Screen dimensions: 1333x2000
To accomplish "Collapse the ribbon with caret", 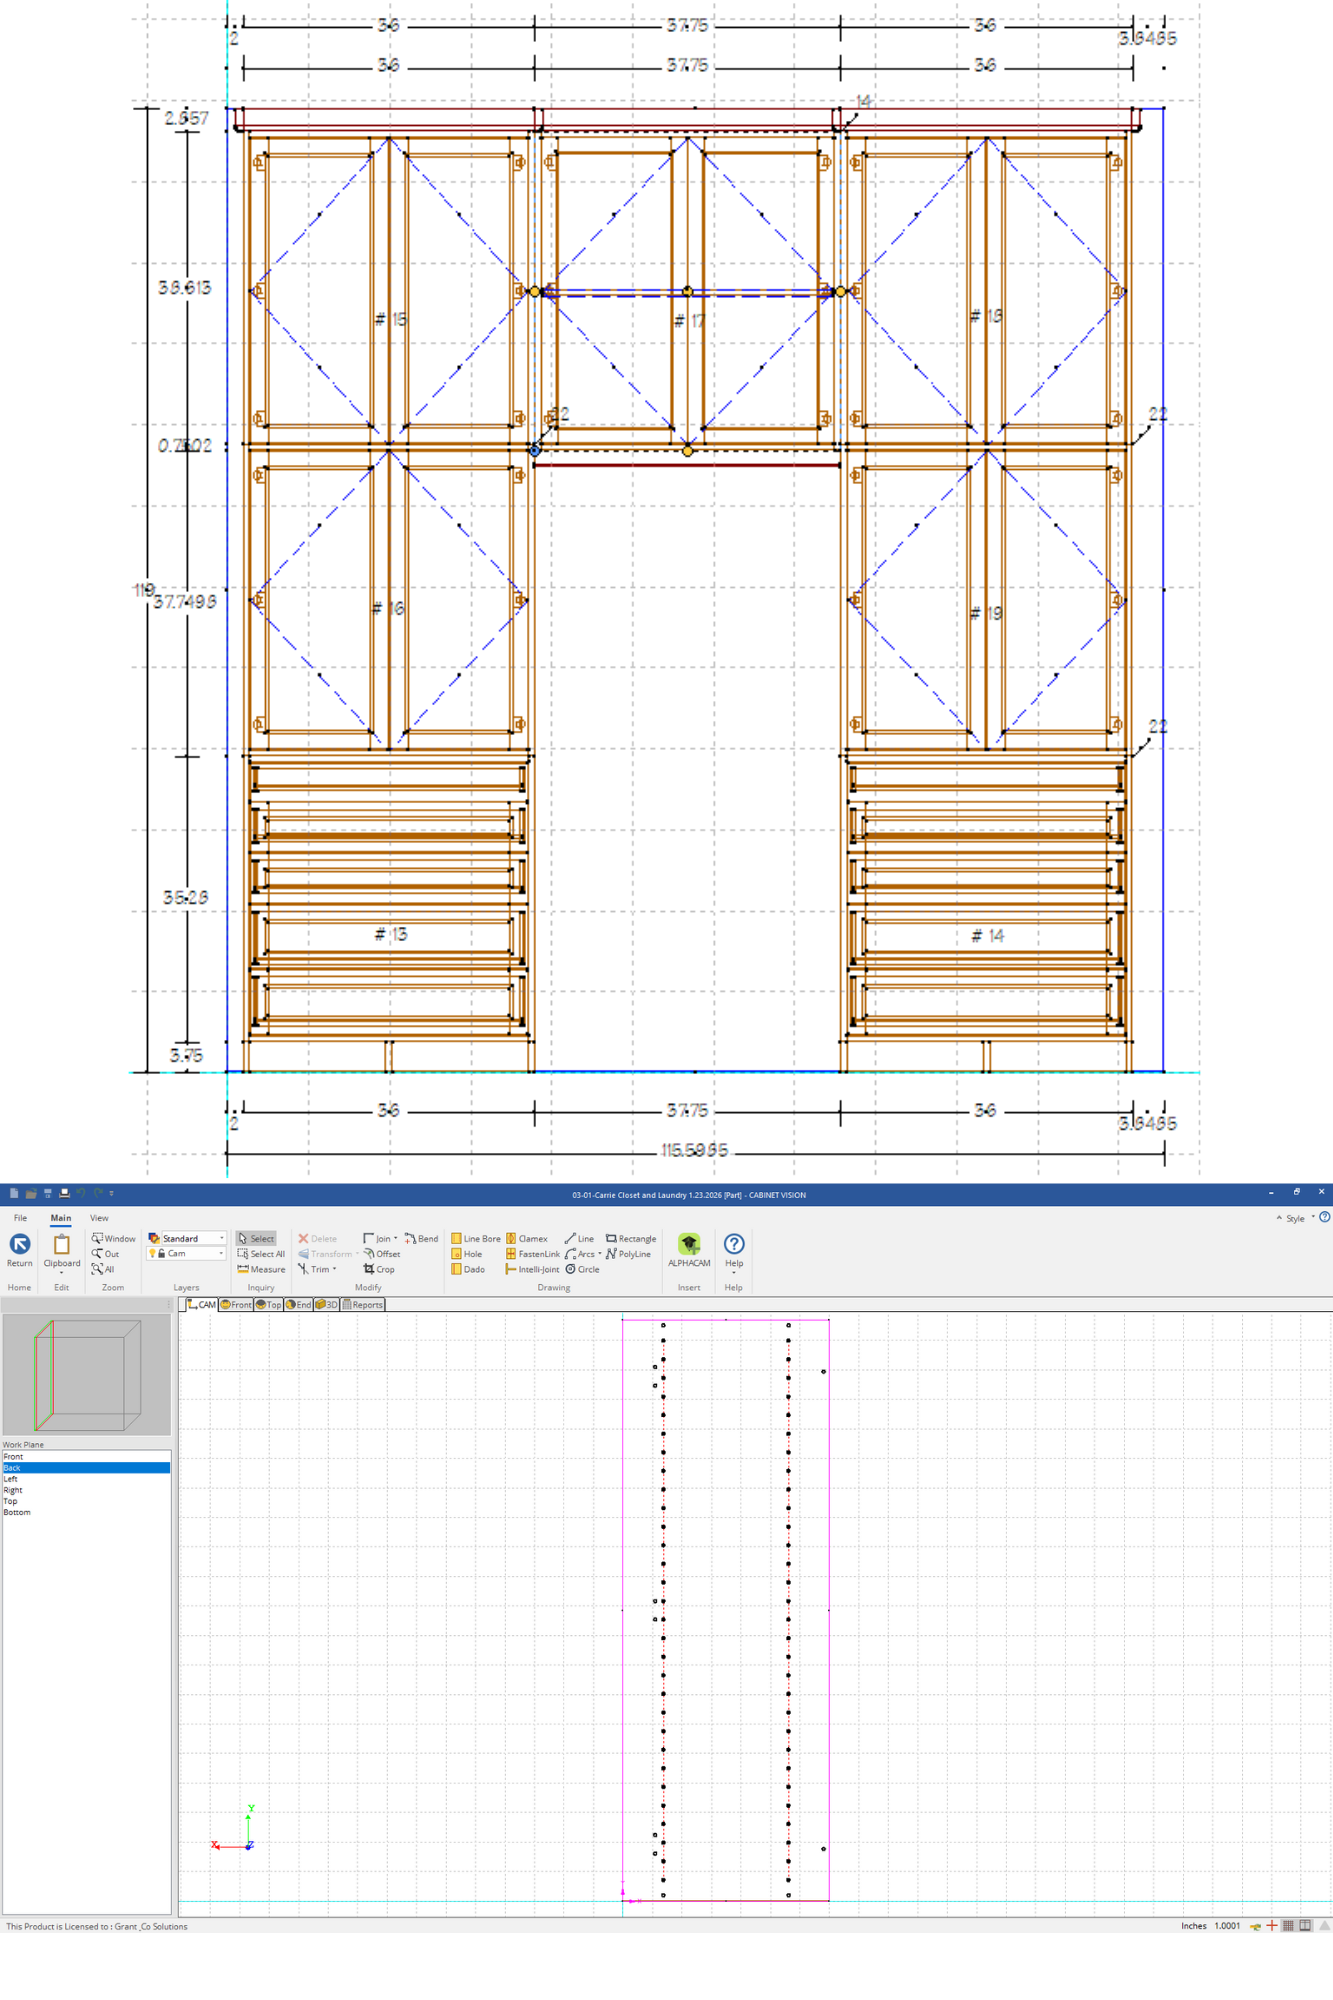I will pyautogui.click(x=1278, y=1217).
